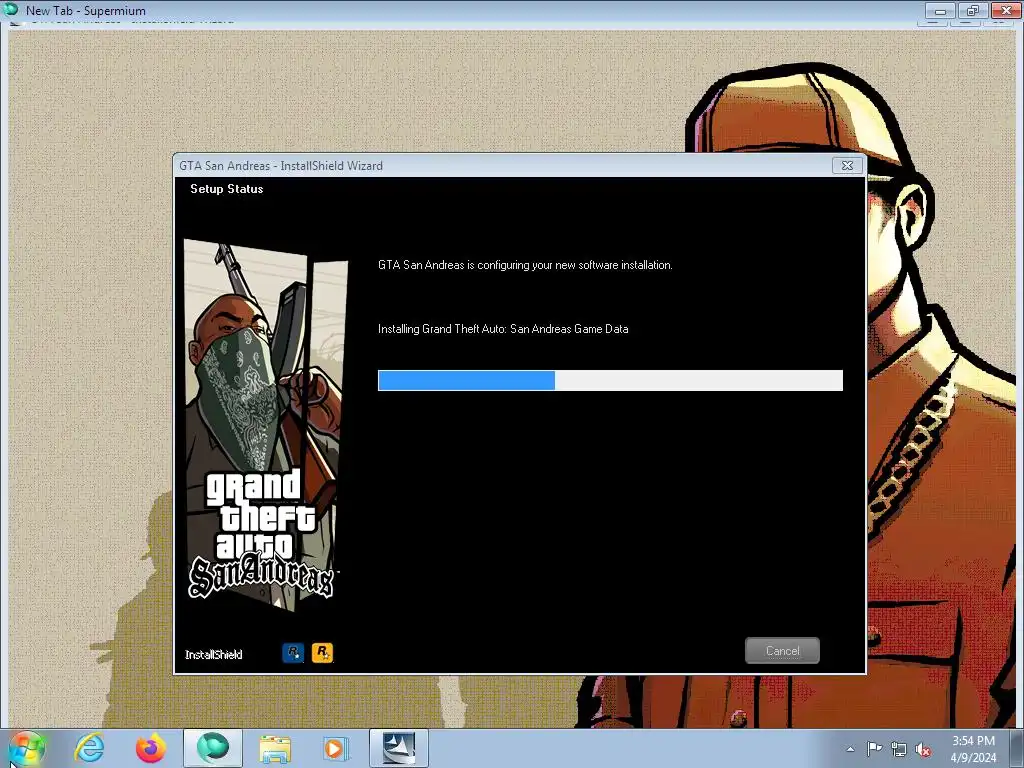1024x768 pixels.
Task: Click 'Installing Grand Theft Auto: San Andreas Game Data'
Action: [x=503, y=328]
